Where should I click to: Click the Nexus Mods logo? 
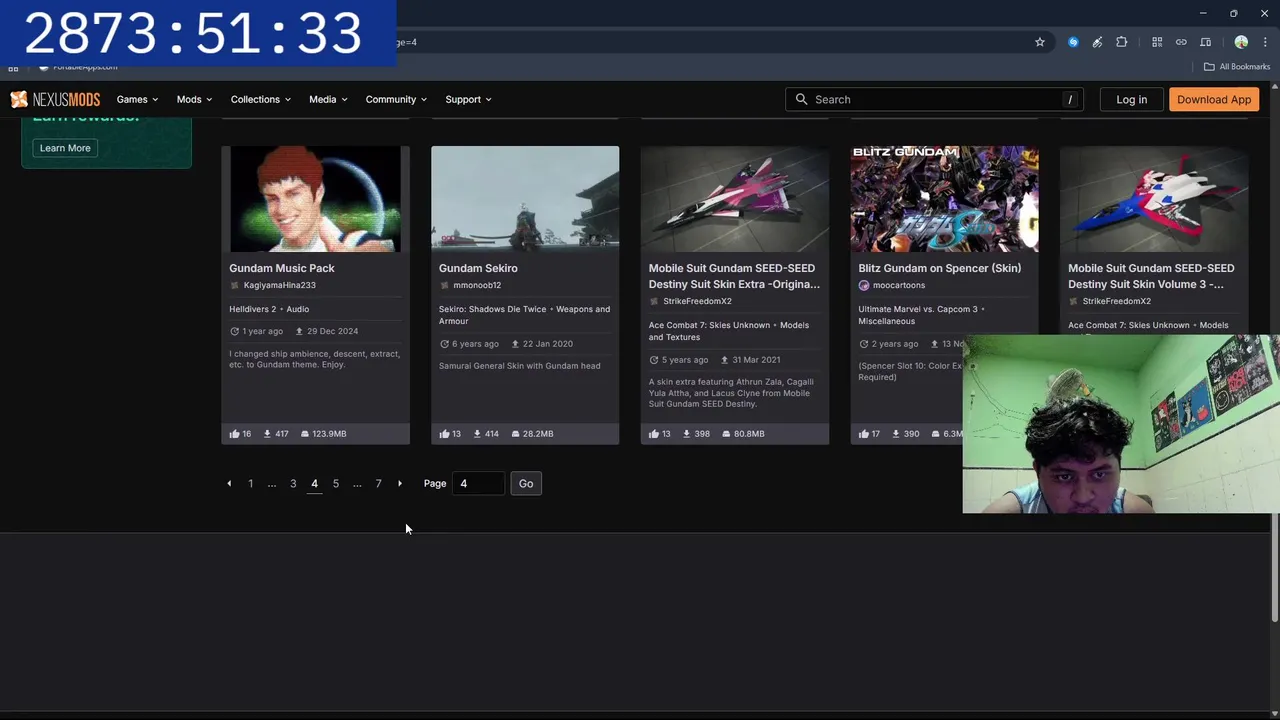[55, 99]
